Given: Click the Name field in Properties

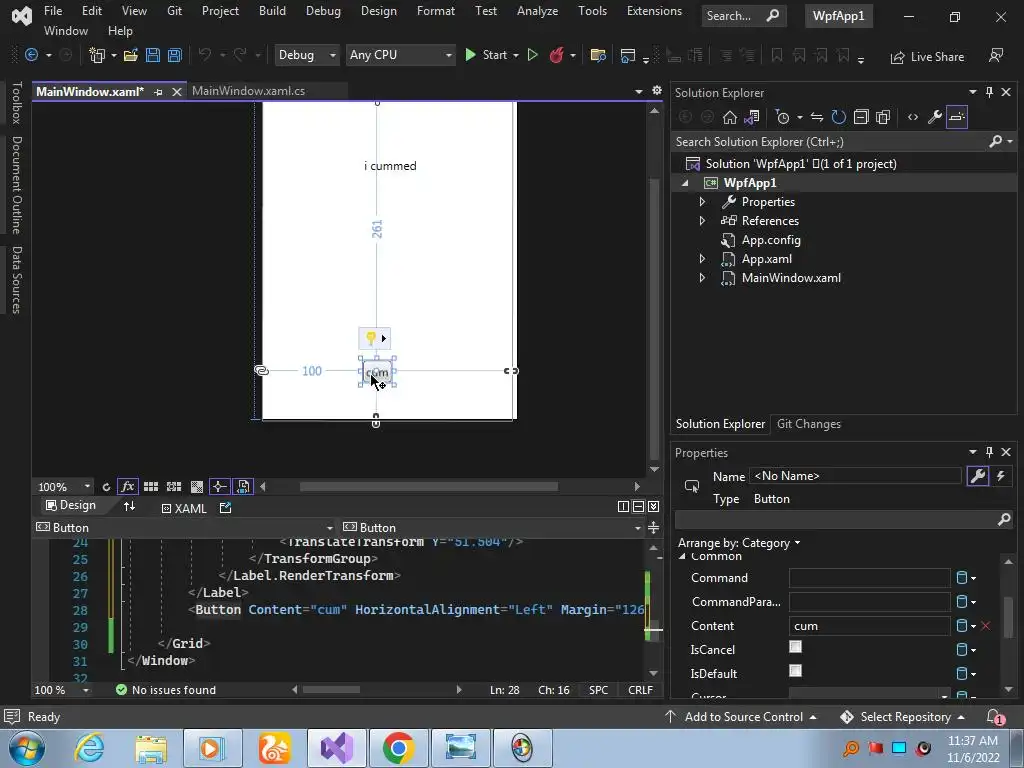Looking at the screenshot, I should point(856,476).
